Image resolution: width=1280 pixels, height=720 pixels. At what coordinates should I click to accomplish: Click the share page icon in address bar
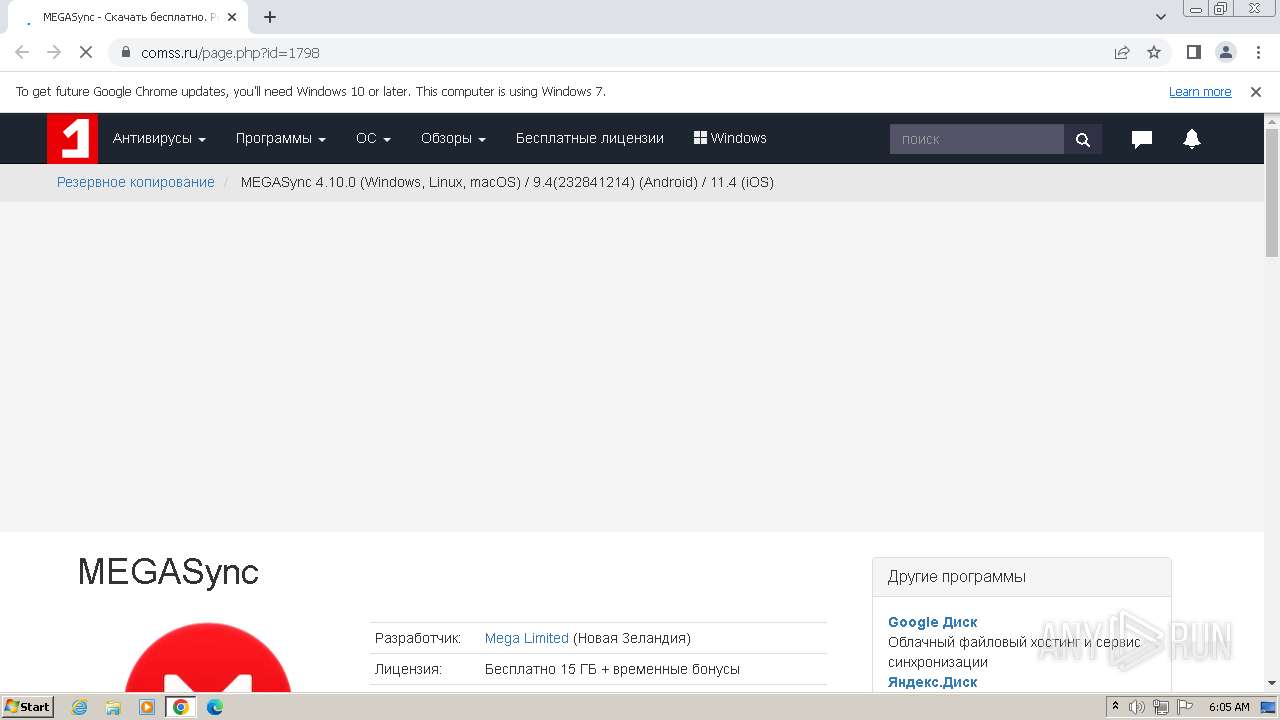(1122, 52)
